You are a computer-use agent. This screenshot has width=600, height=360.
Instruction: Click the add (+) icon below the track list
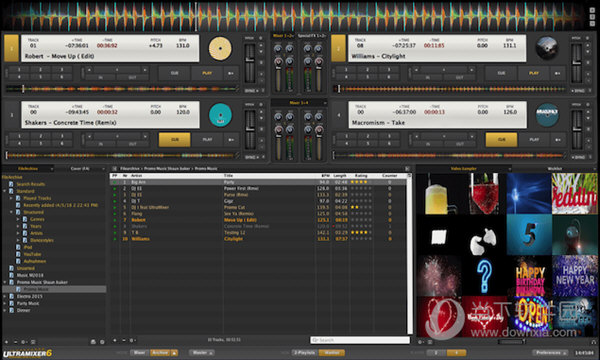pos(114,340)
